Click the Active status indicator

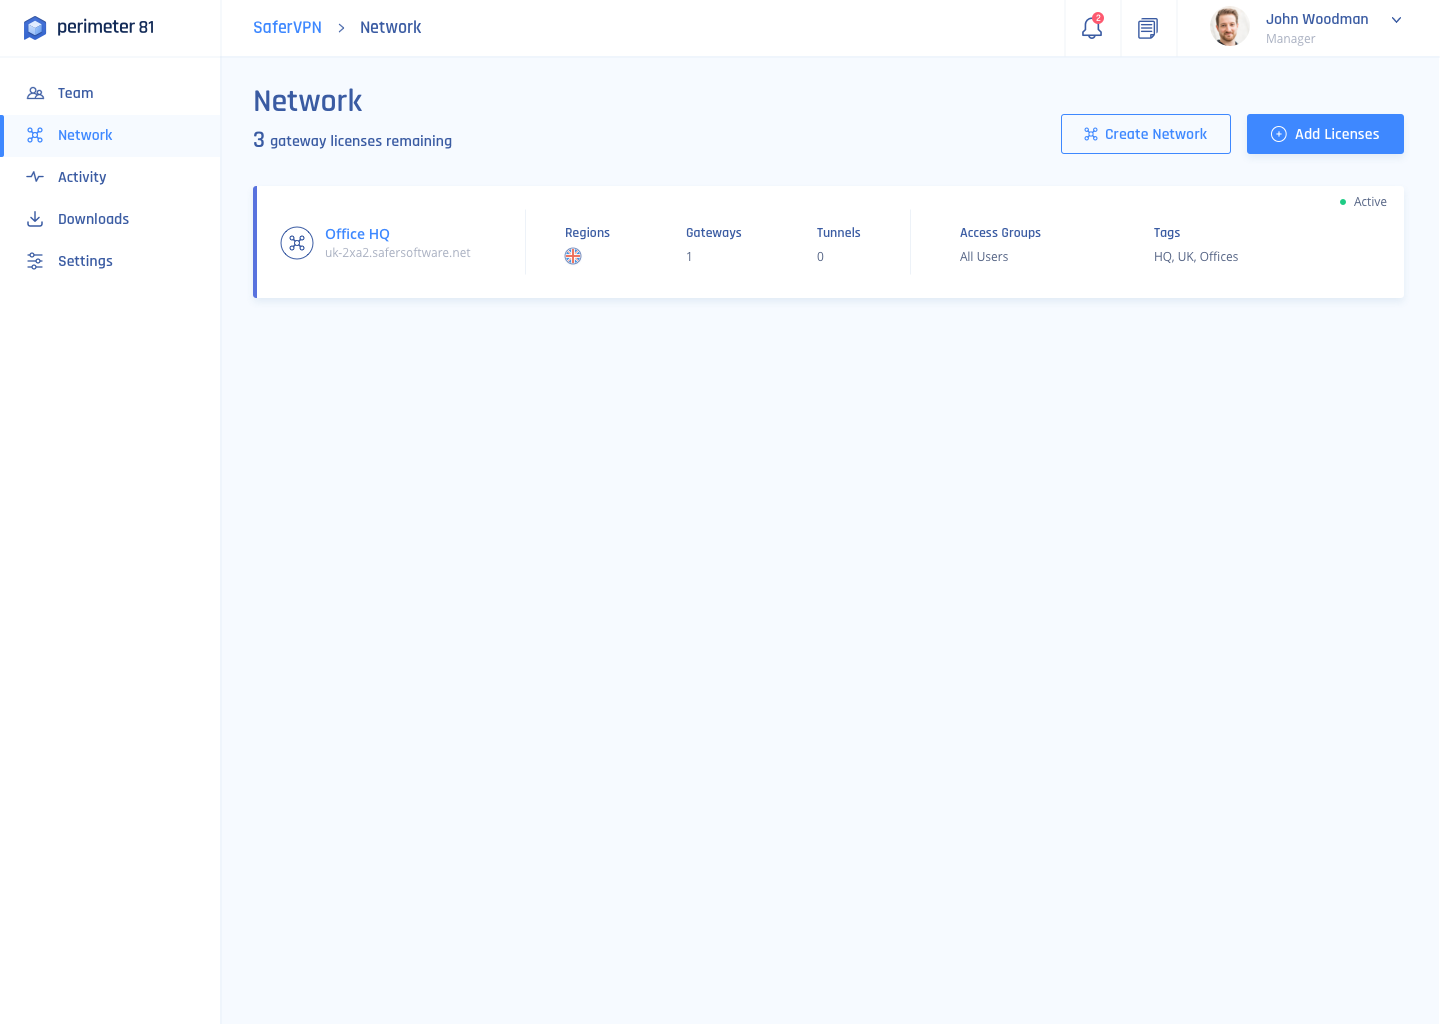(x=1363, y=202)
